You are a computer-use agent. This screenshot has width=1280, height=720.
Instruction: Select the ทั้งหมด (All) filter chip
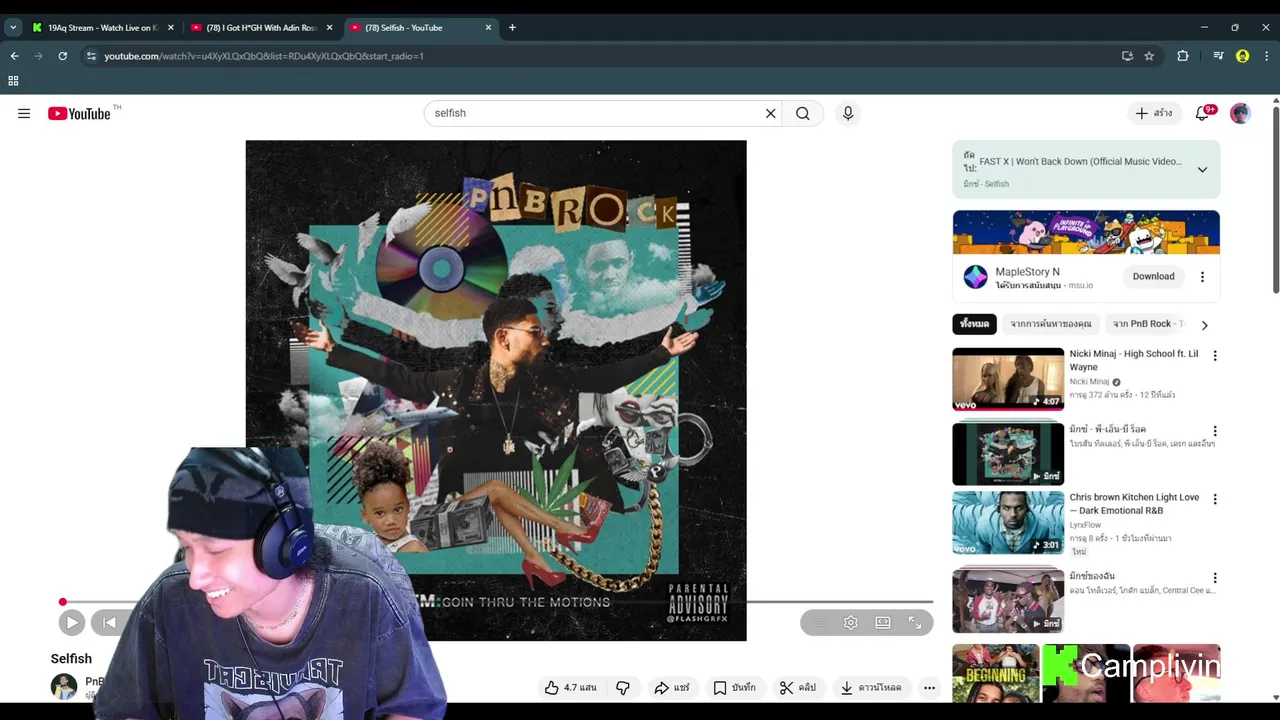pos(975,324)
